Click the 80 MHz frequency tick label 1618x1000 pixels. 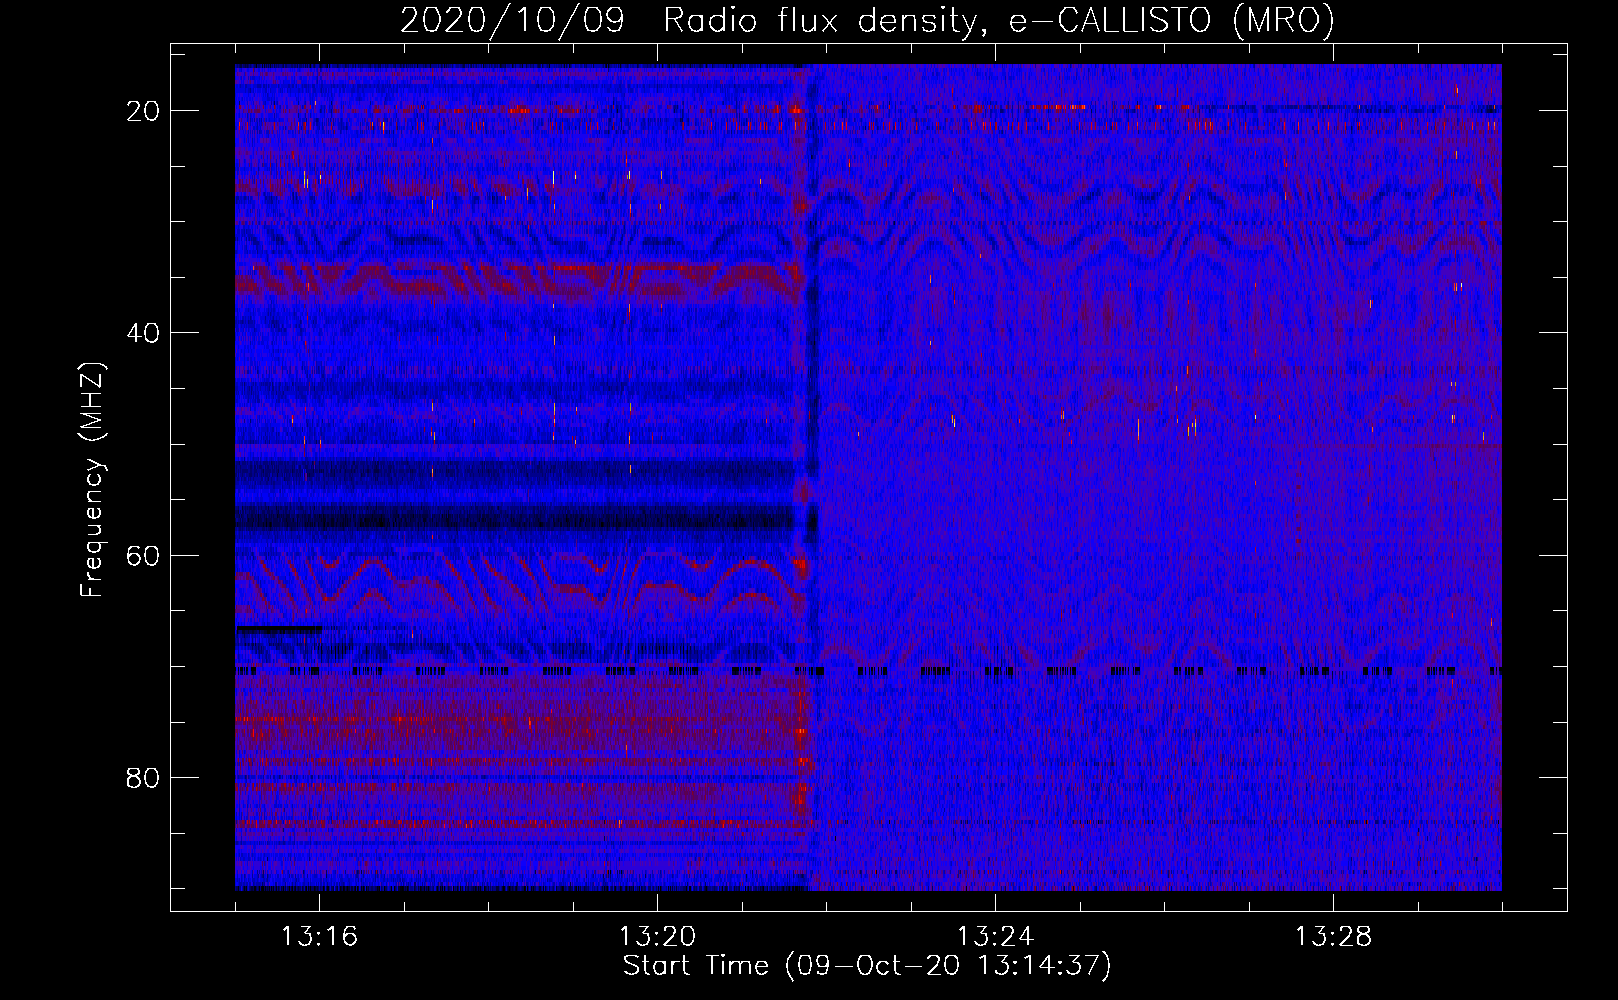[x=143, y=777]
